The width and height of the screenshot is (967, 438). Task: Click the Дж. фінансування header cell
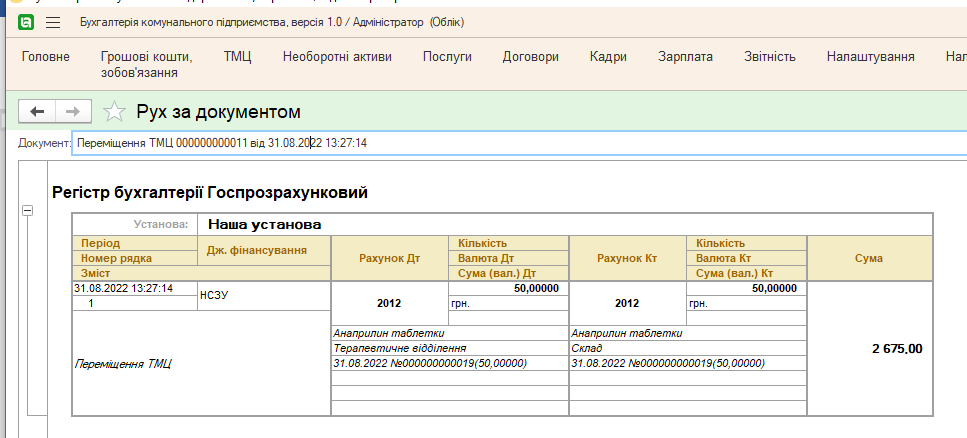tap(264, 250)
